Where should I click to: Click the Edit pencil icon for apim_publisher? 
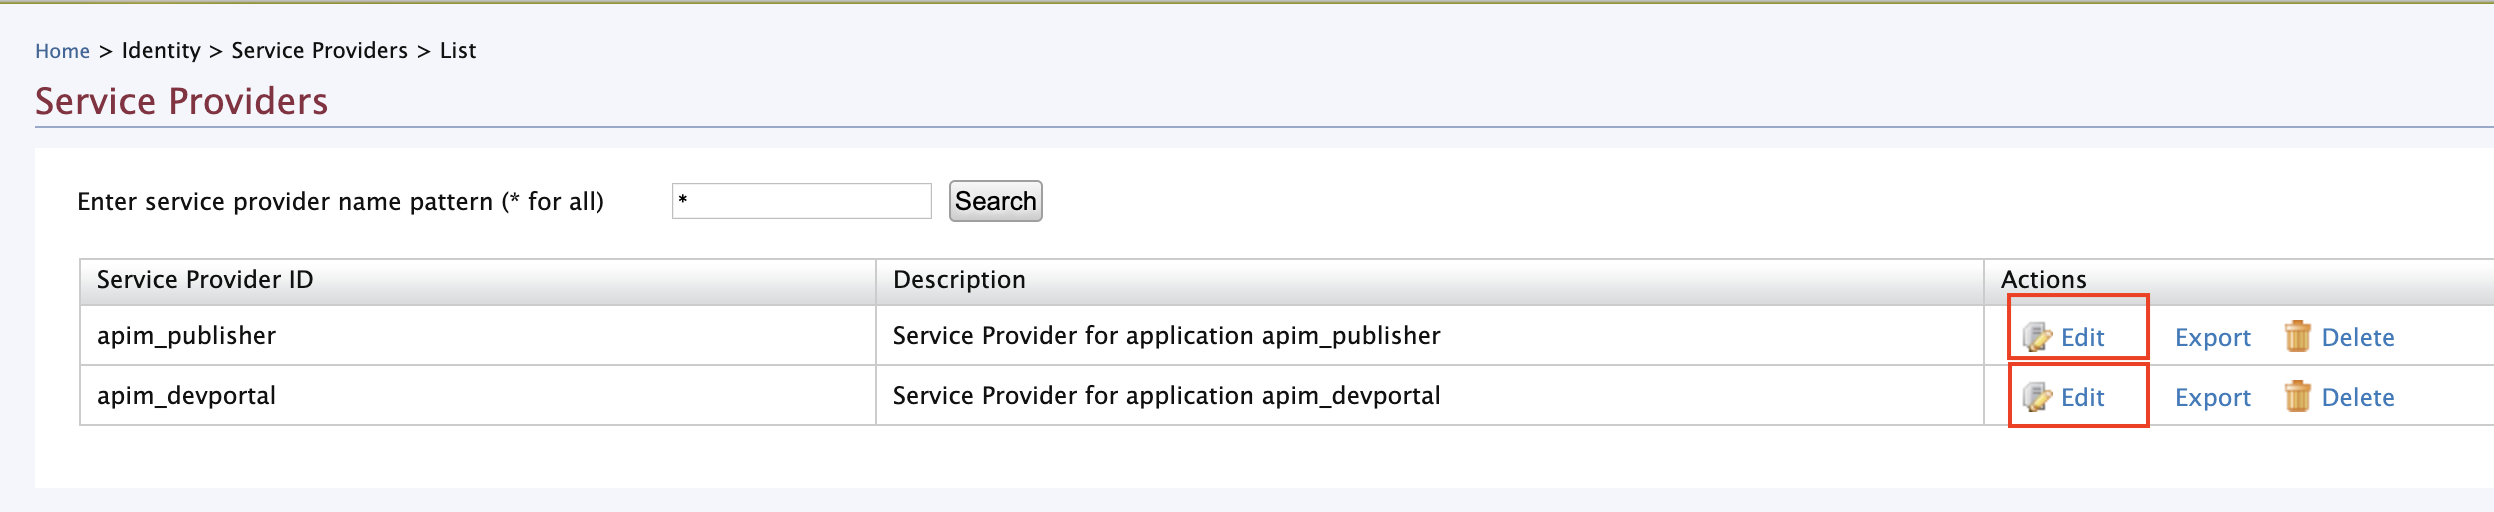click(x=2036, y=337)
